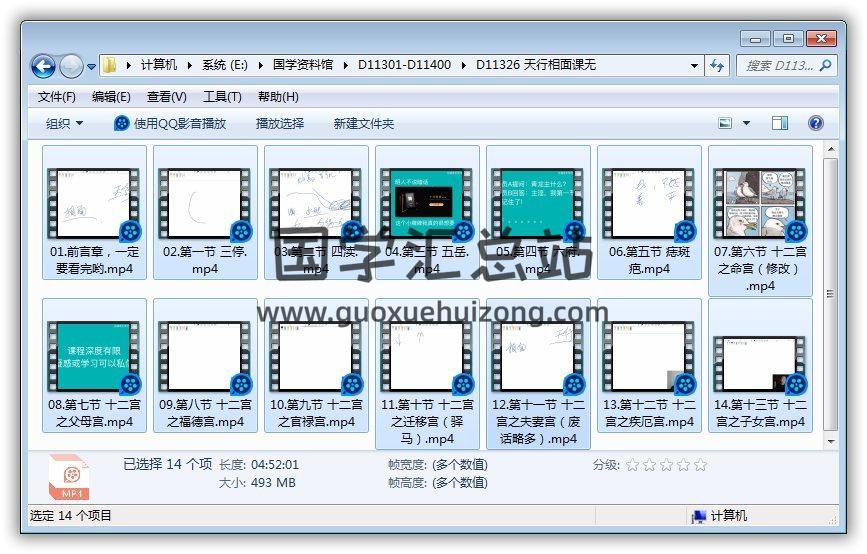Toggle the preview pane icon

point(780,123)
